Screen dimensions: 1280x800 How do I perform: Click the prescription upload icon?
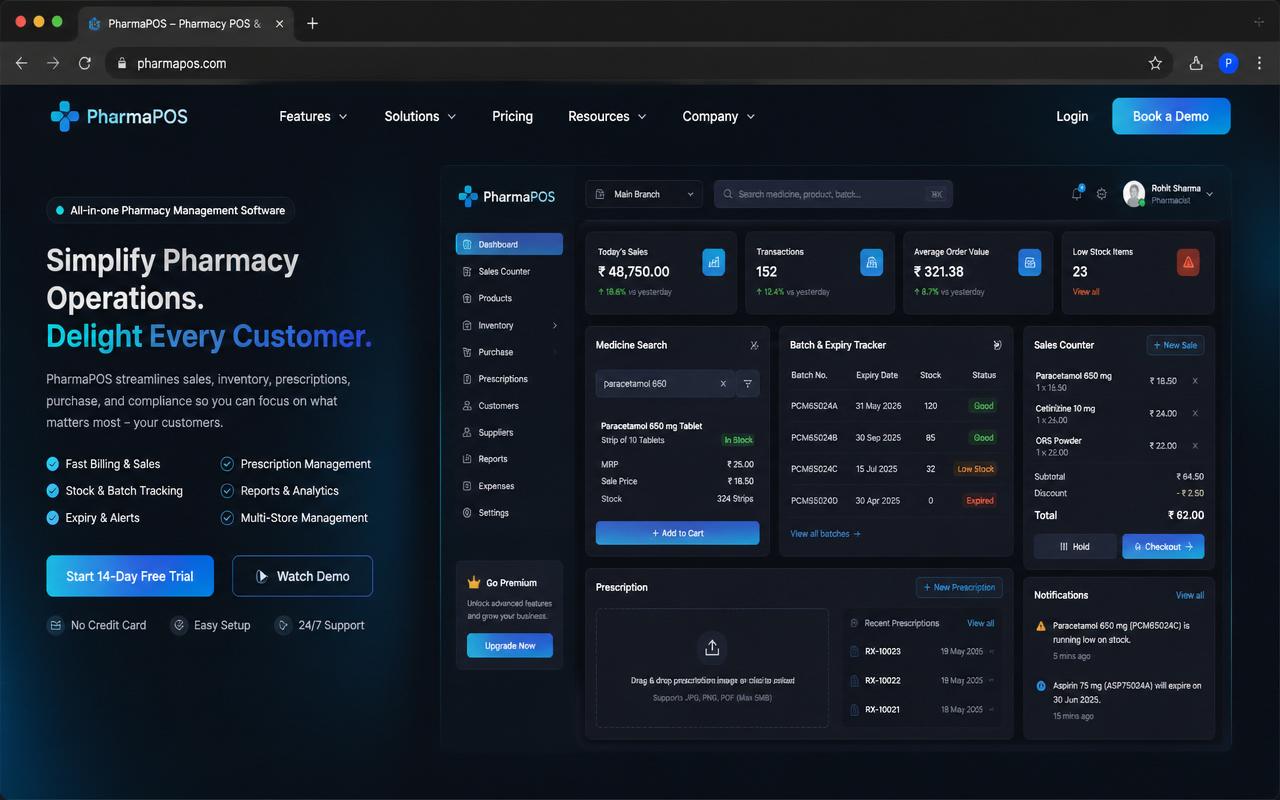point(712,648)
